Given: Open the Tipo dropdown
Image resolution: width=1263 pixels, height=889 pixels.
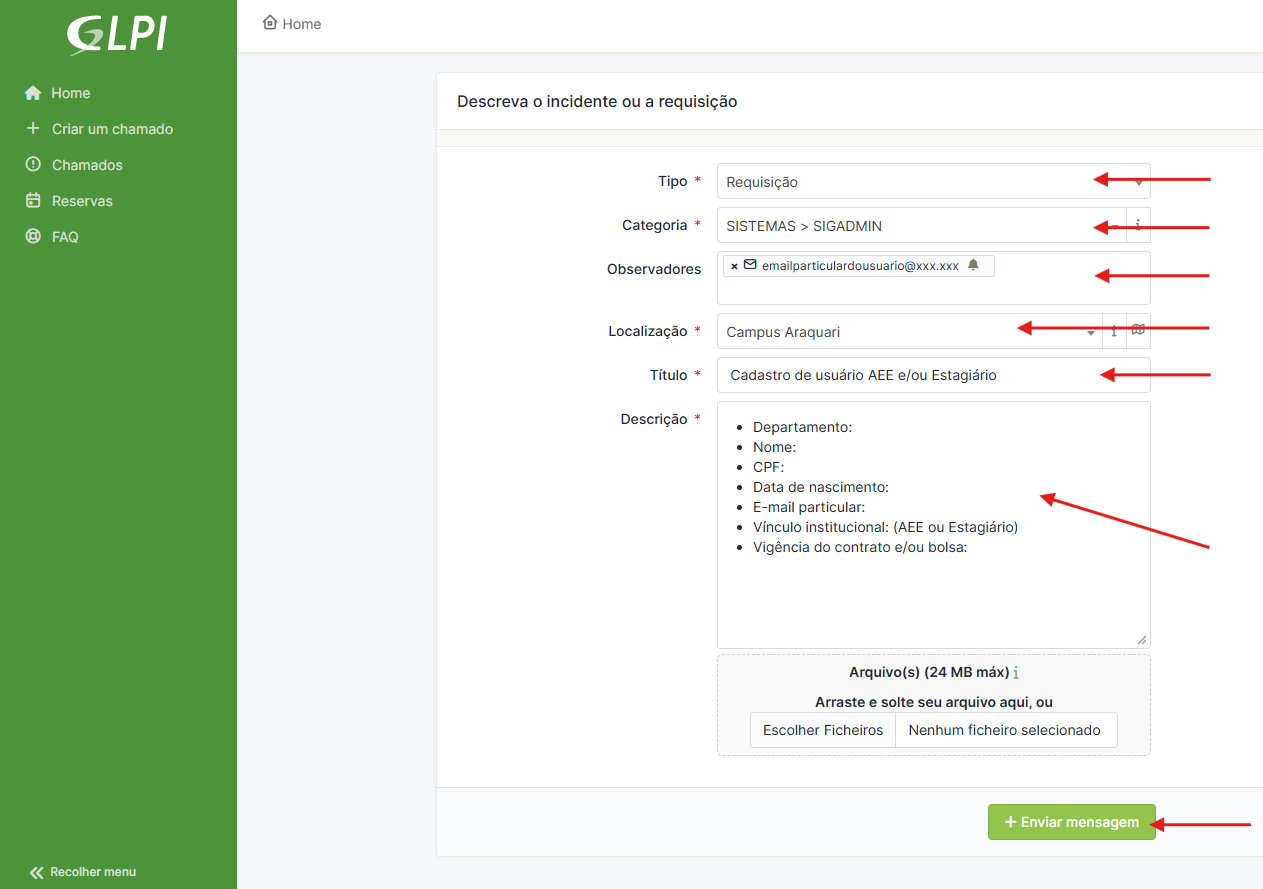Looking at the screenshot, I should [x=932, y=182].
